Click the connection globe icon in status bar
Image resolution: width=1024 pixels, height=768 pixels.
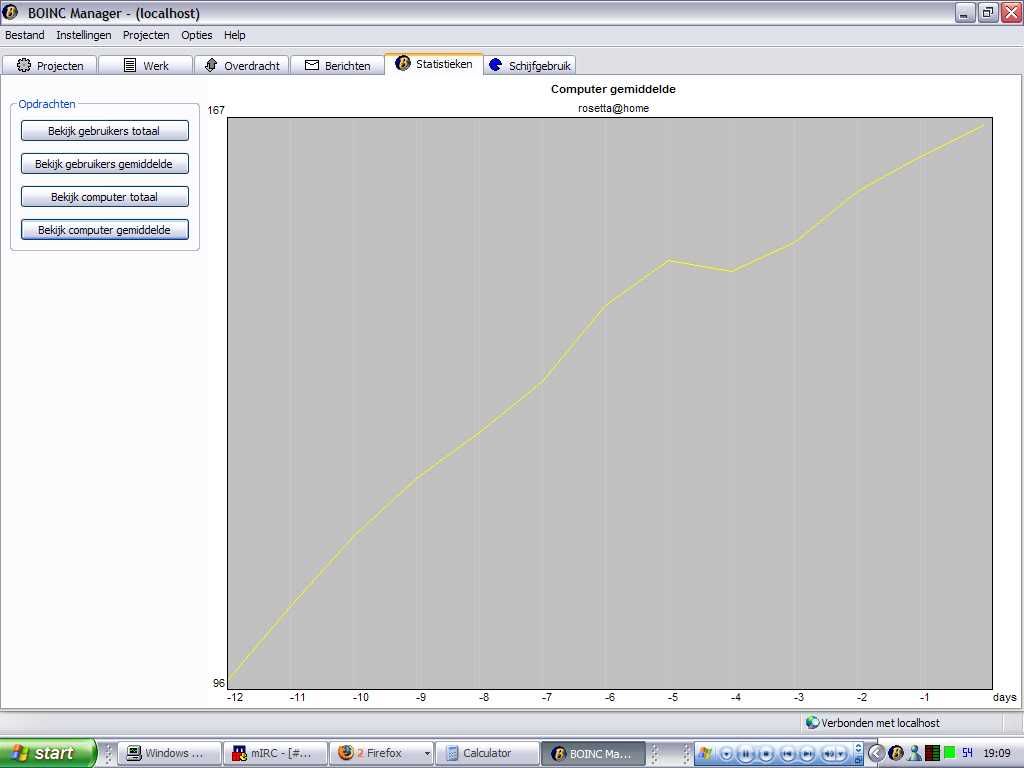(x=812, y=722)
